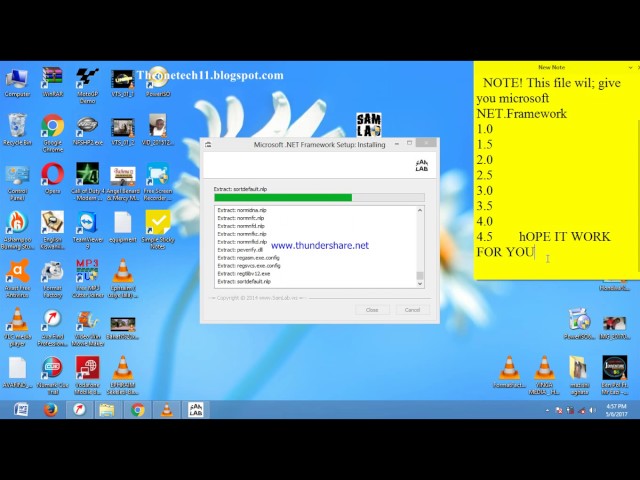Click the log row "Extract: regasm.exe.config"
640x480 pixels.
(249, 258)
